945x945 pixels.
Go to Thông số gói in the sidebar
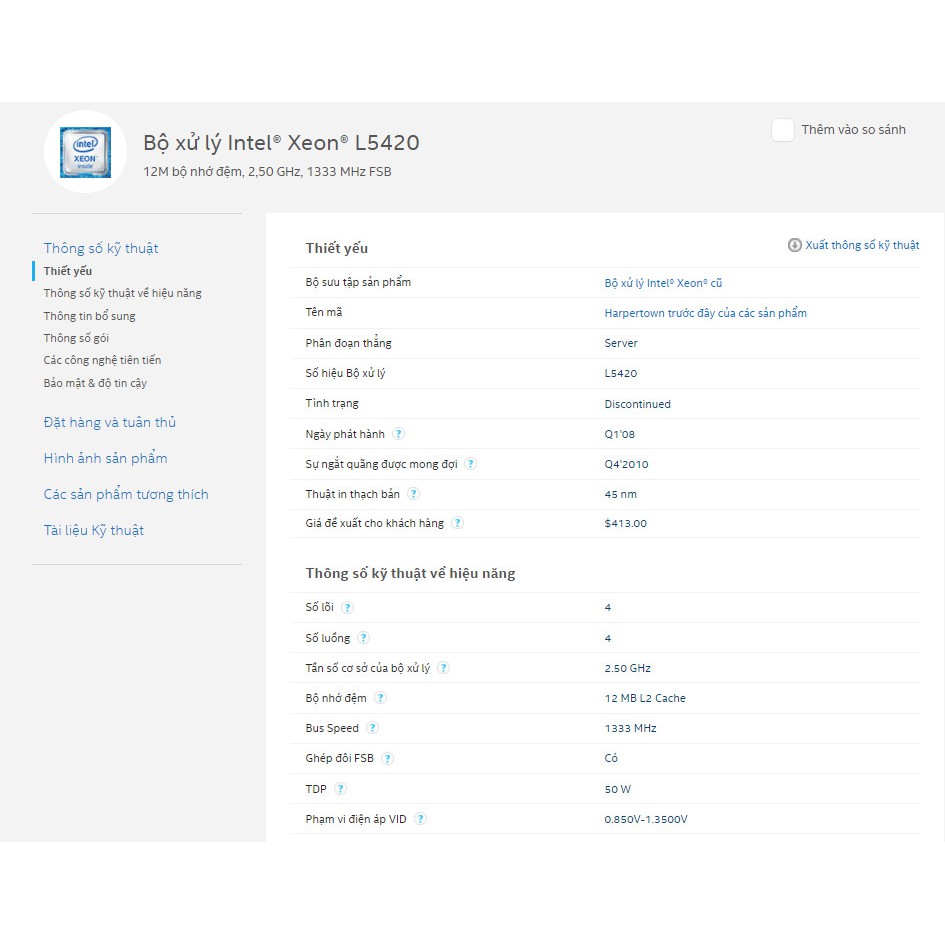click(x=76, y=338)
